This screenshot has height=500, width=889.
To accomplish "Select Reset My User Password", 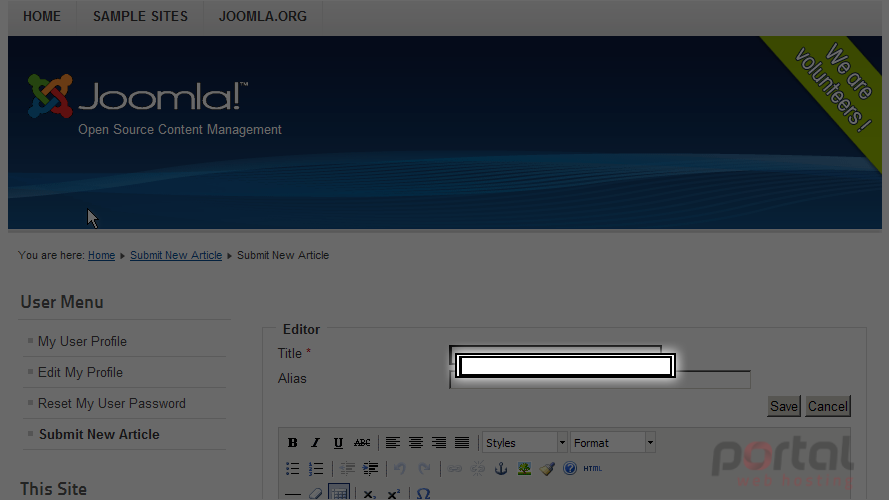I will point(112,404).
